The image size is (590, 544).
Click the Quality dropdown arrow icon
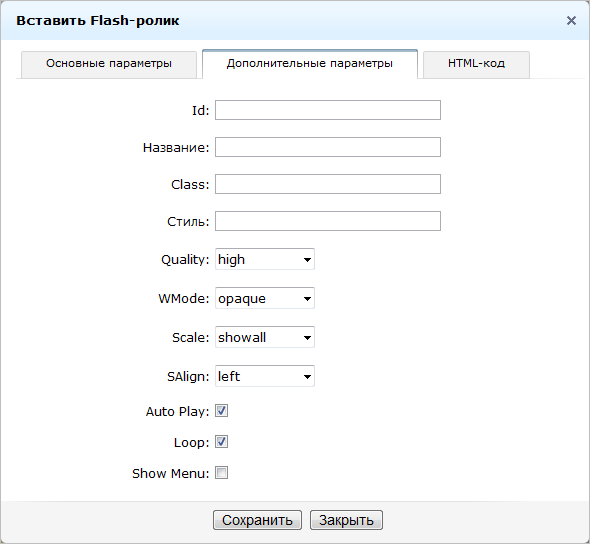(307, 260)
